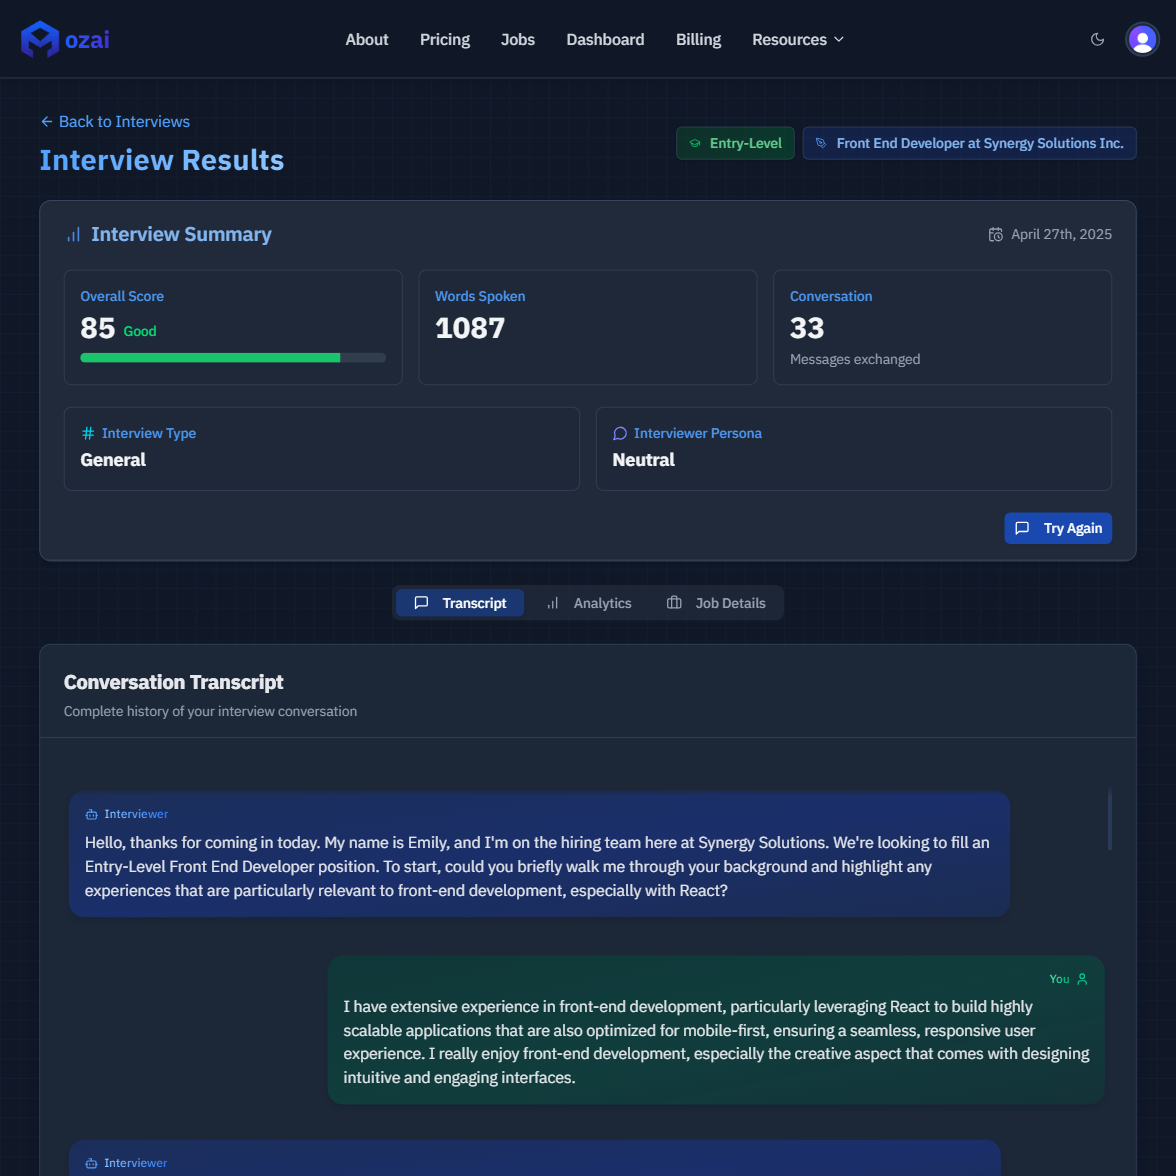1176x1176 pixels.
Task: Click the Messages exchanged caption
Action: 854,359
